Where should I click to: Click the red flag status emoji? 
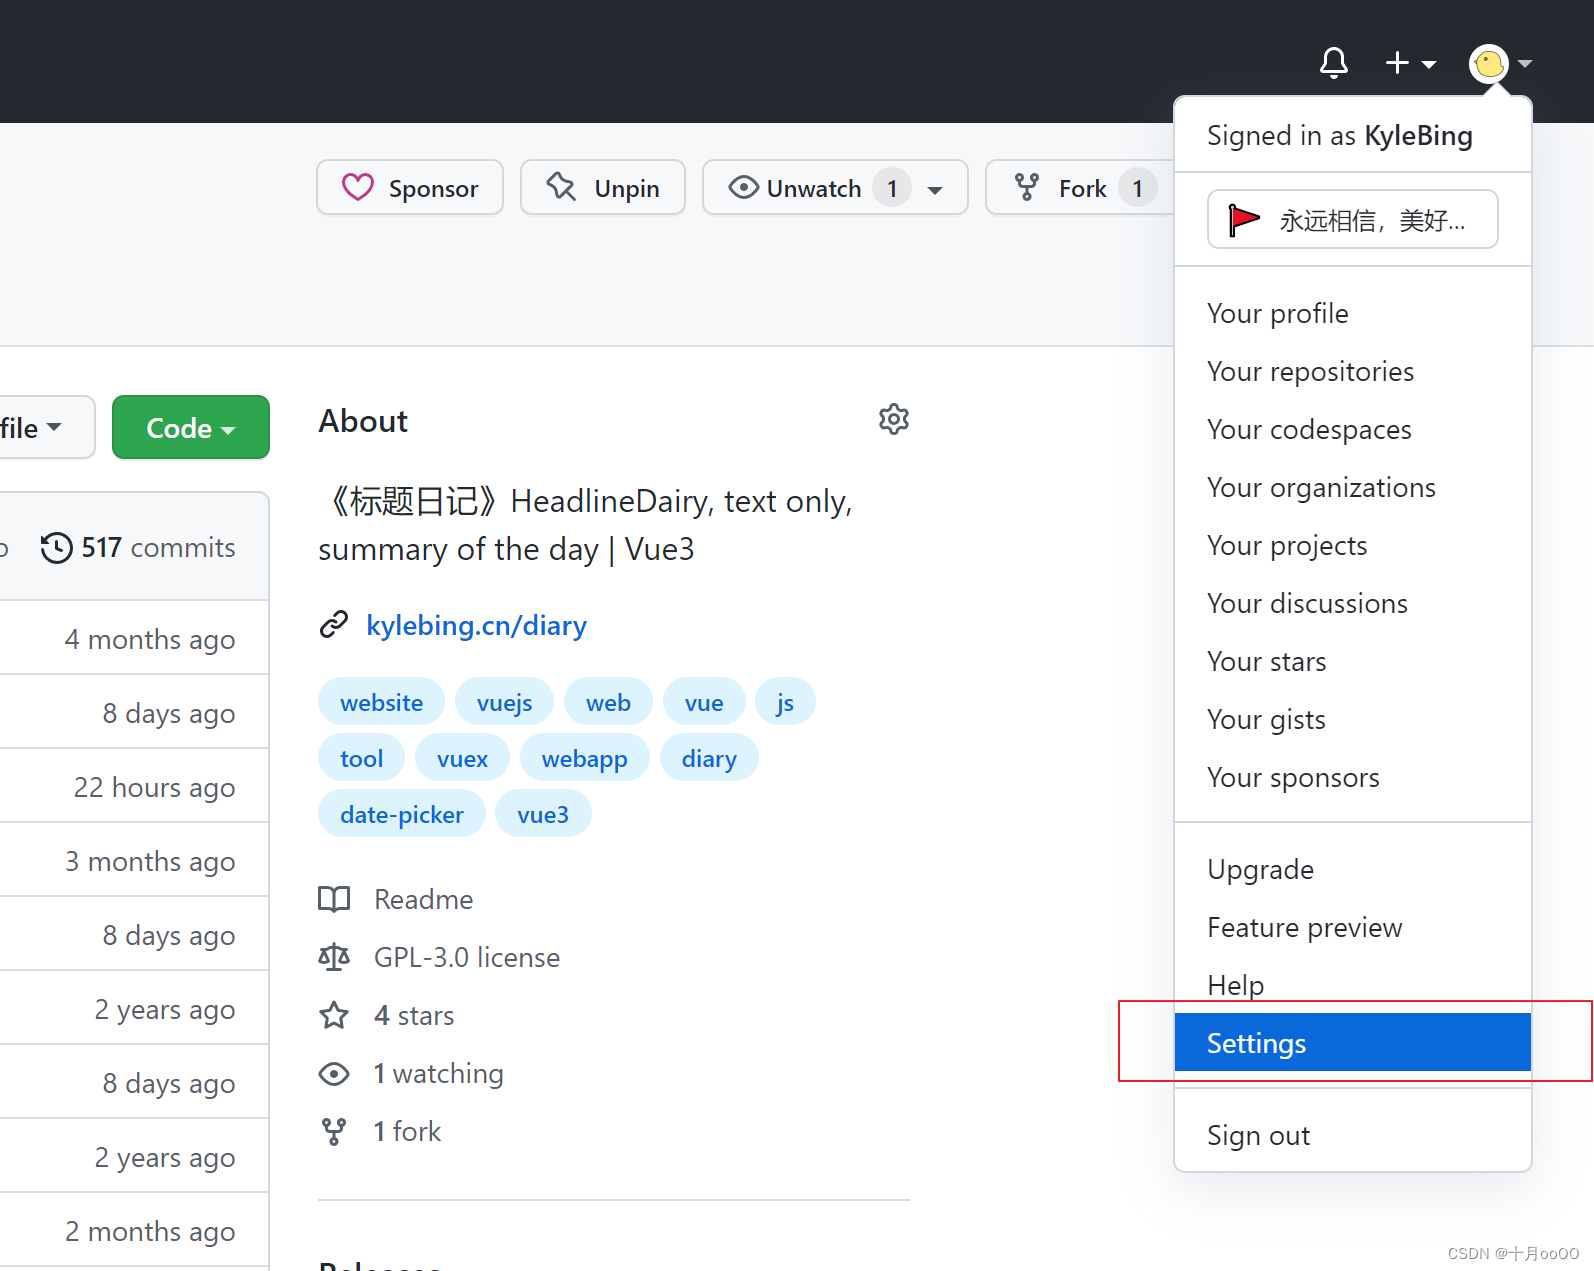pyautogui.click(x=1243, y=219)
